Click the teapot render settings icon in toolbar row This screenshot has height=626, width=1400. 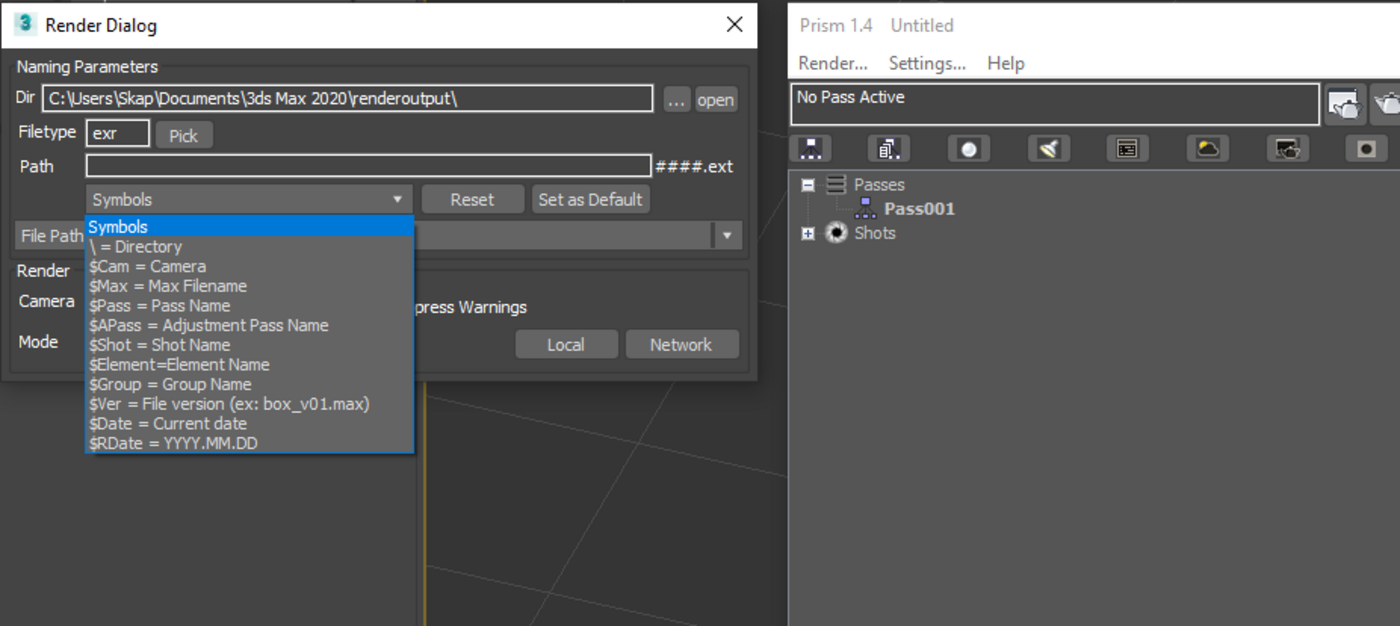tap(1288, 149)
